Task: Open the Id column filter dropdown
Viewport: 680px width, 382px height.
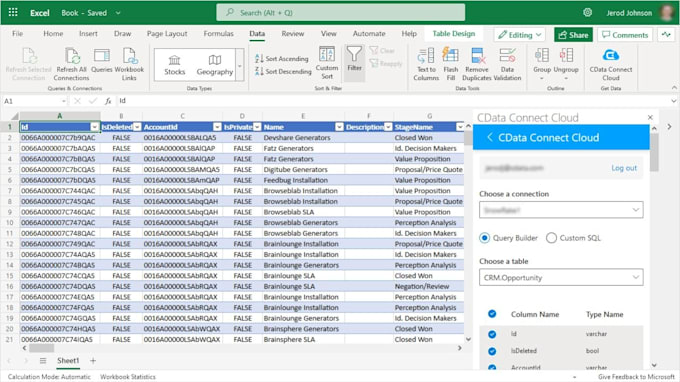Action: [x=95, y=127]
